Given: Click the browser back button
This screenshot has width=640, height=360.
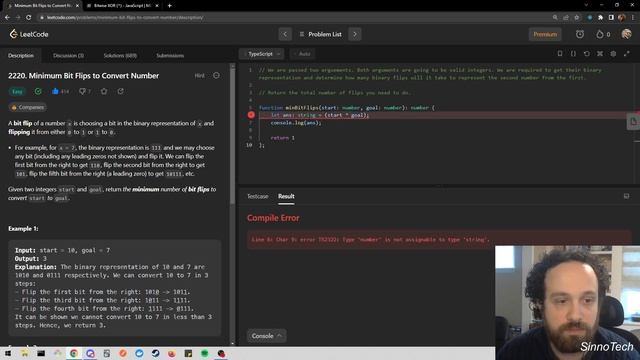Looking at the screenshot, I should (7, 18).
